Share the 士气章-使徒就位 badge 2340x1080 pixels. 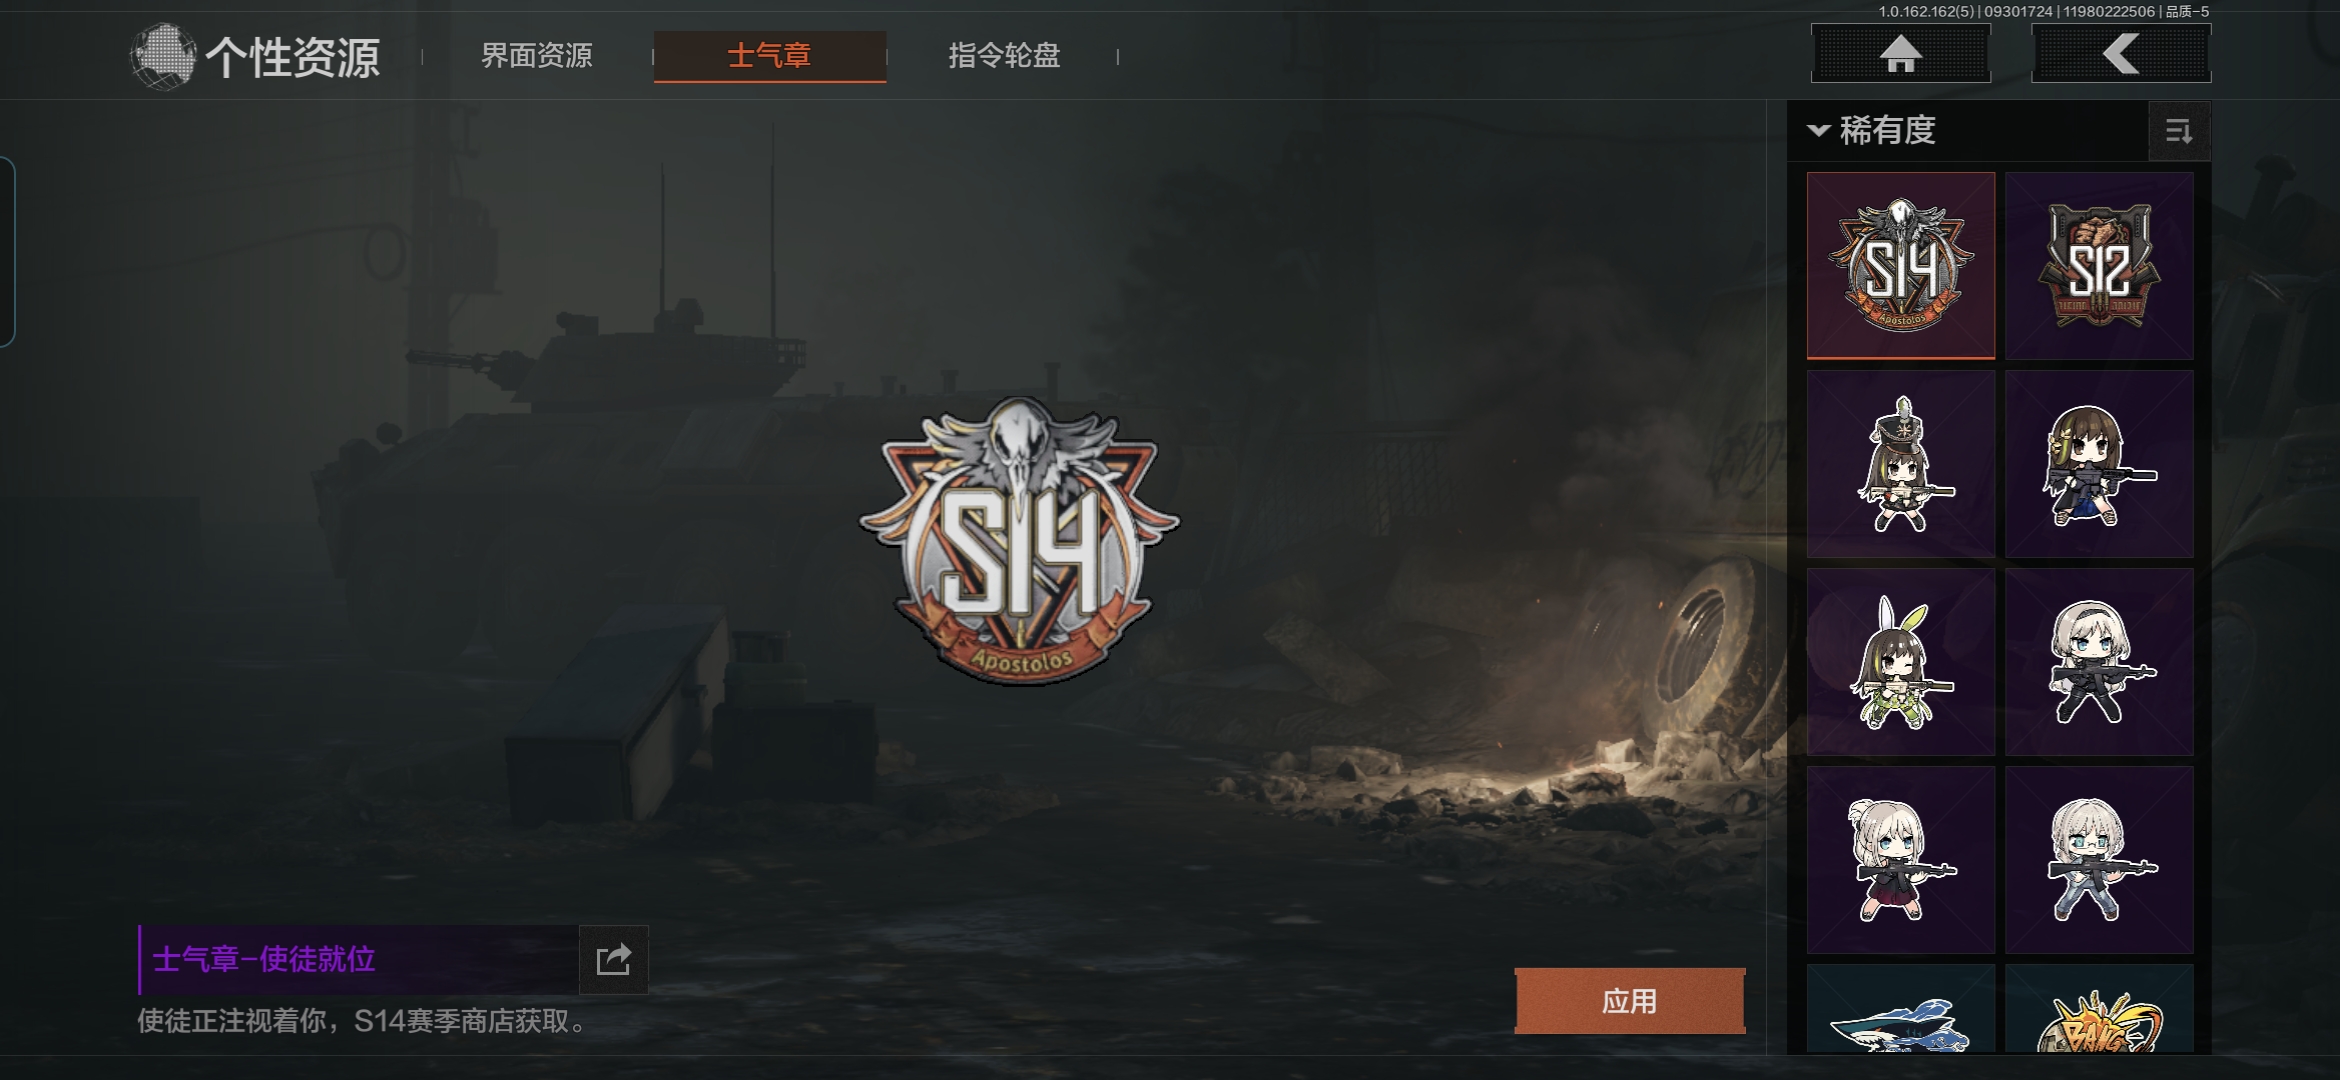pos(613,960)
